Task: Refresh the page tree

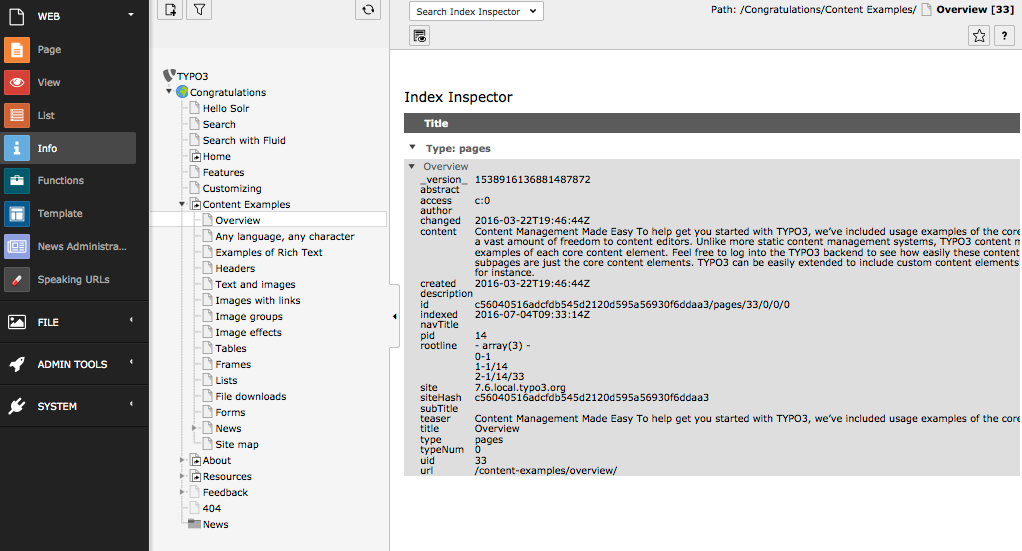Action: coord(369,9)
